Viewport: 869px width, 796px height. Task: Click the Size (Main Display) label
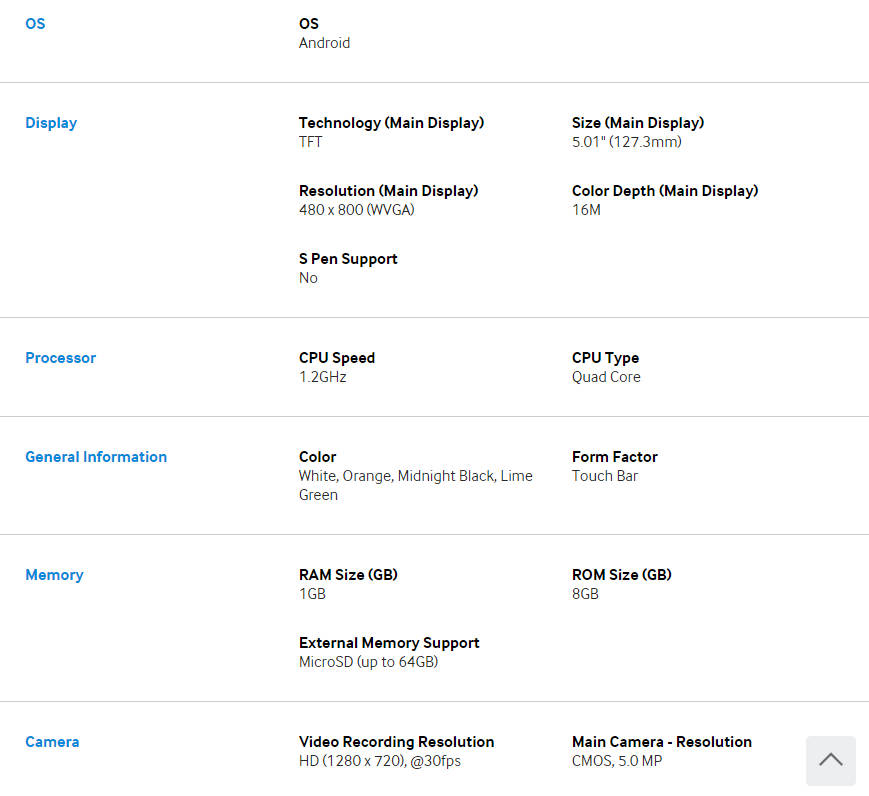click(x=638, y=123)
